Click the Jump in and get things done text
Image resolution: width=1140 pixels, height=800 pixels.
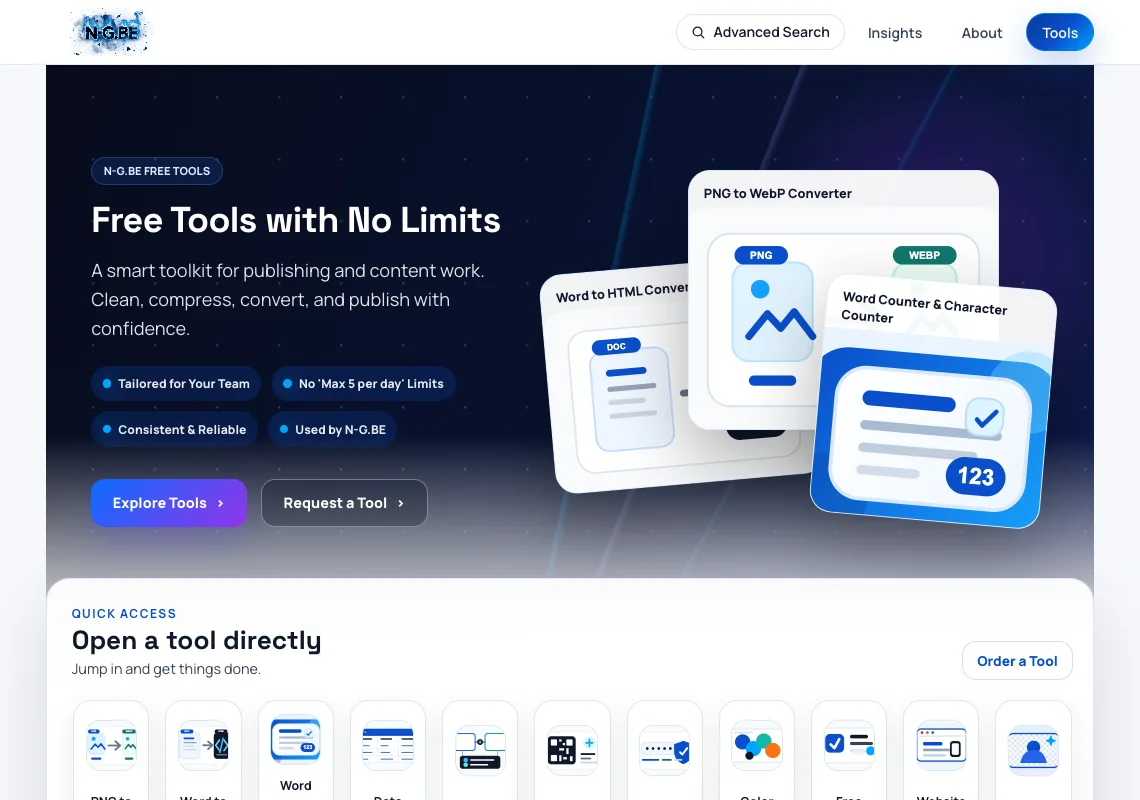click(x=166, y=669)
